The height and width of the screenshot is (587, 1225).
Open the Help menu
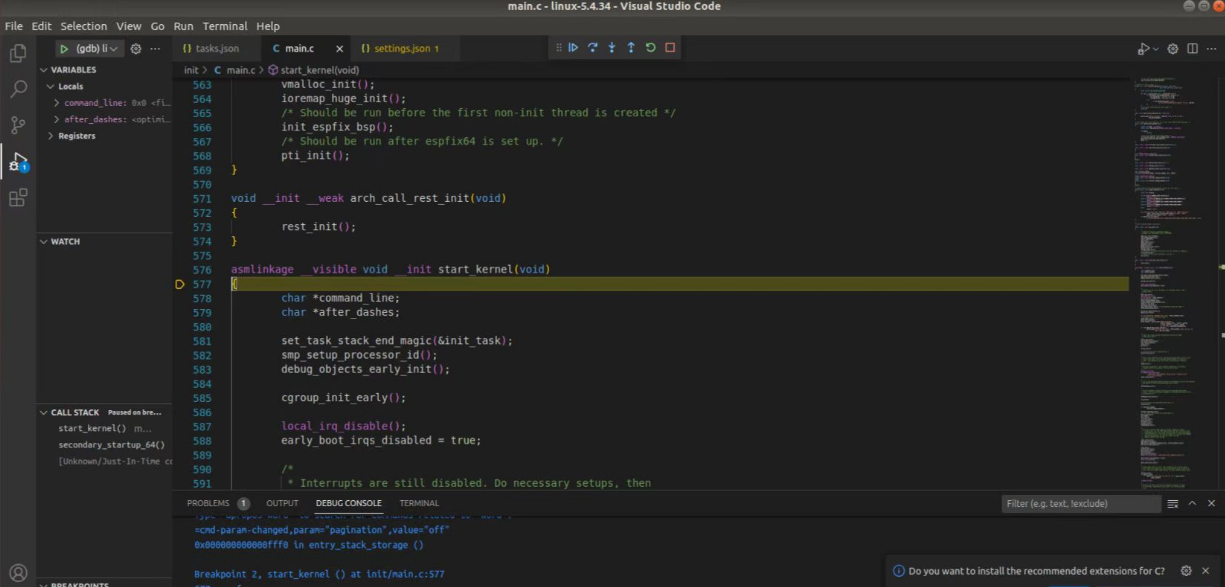coord(268,26)
